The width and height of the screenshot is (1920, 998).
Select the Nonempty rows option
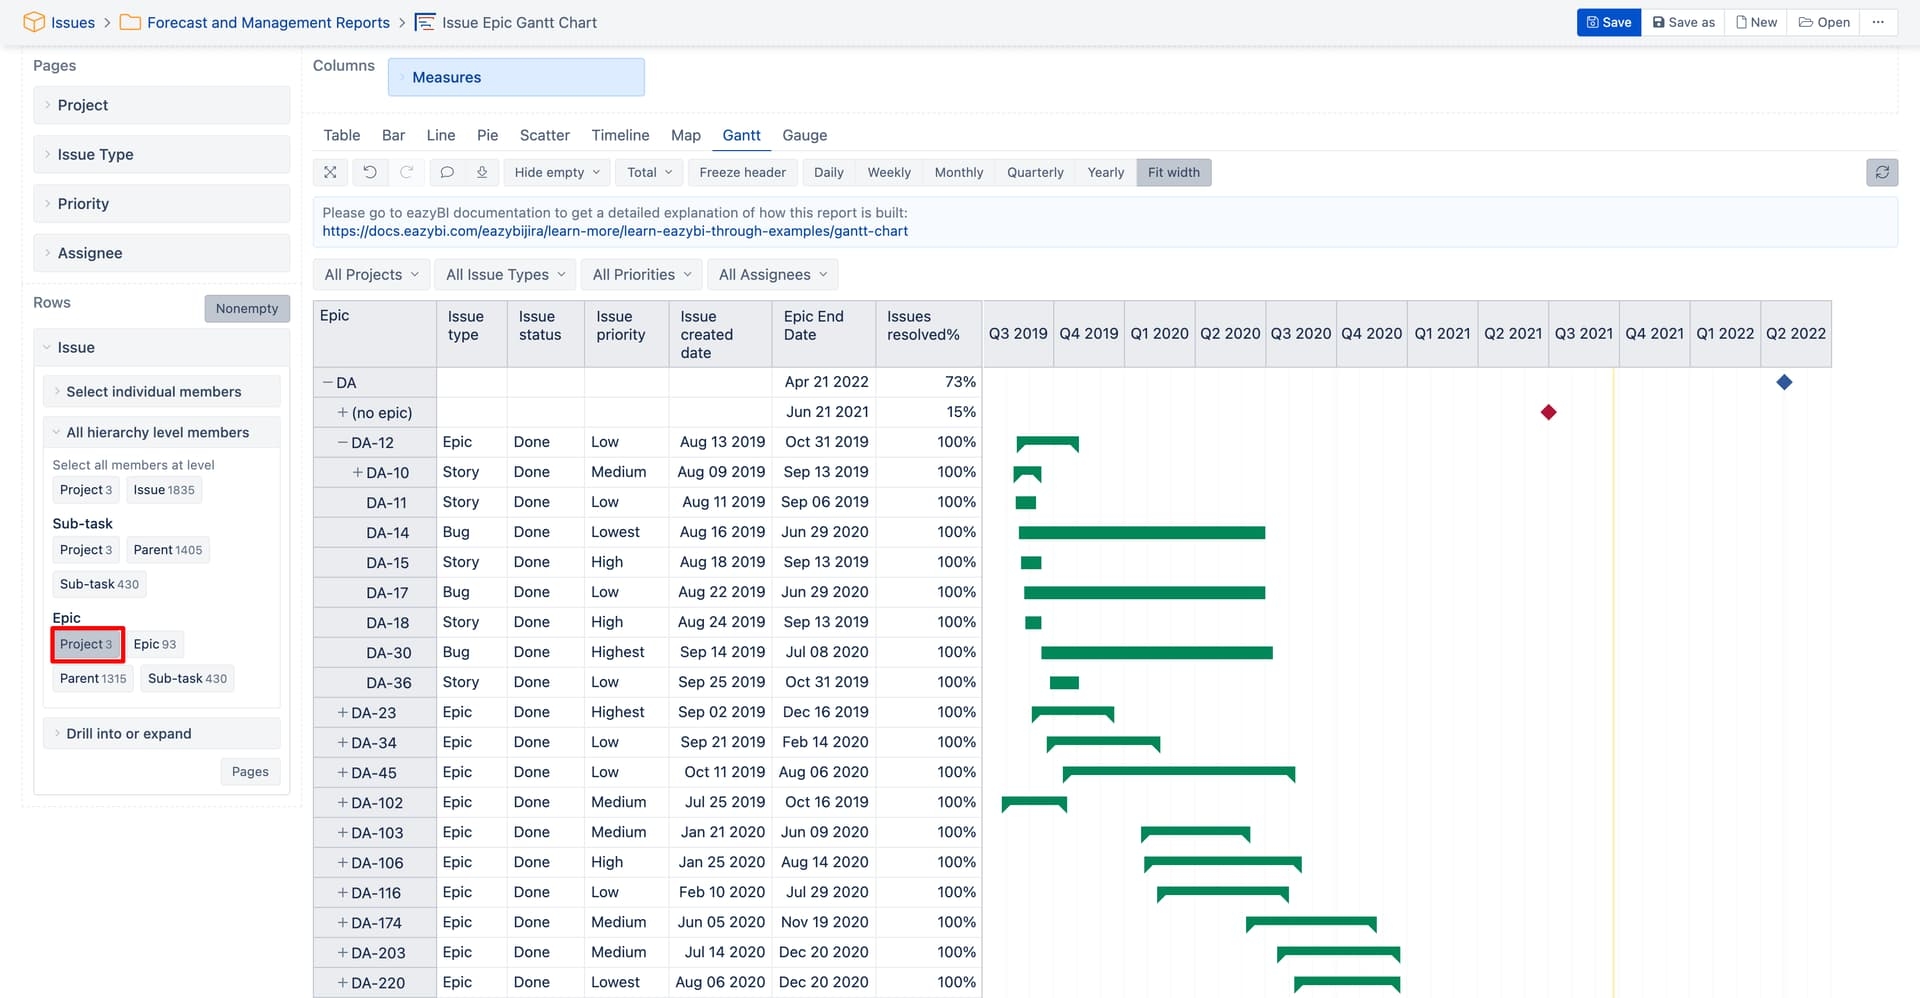point(247,308)
